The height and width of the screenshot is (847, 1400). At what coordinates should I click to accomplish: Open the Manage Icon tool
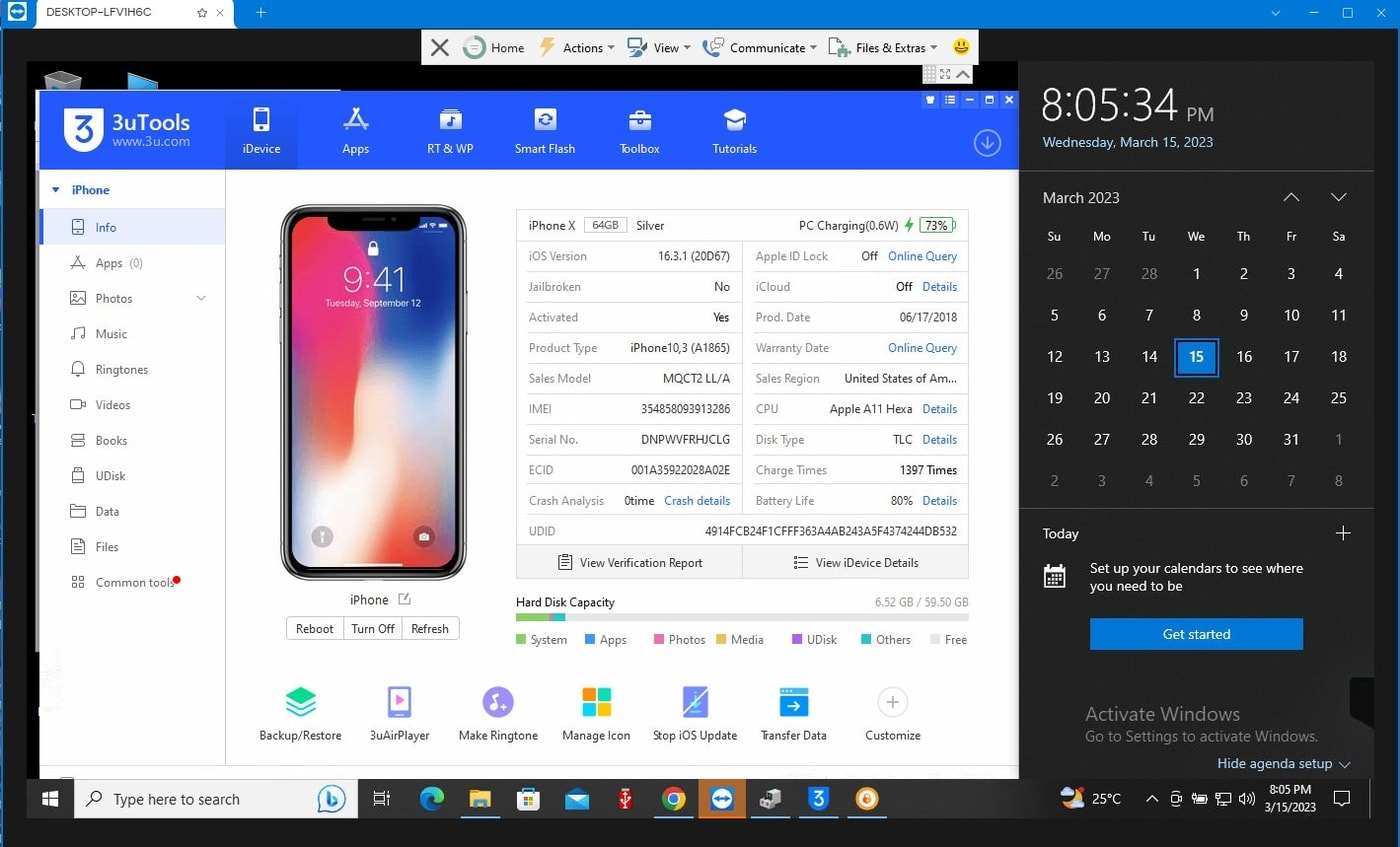(595, 712)
